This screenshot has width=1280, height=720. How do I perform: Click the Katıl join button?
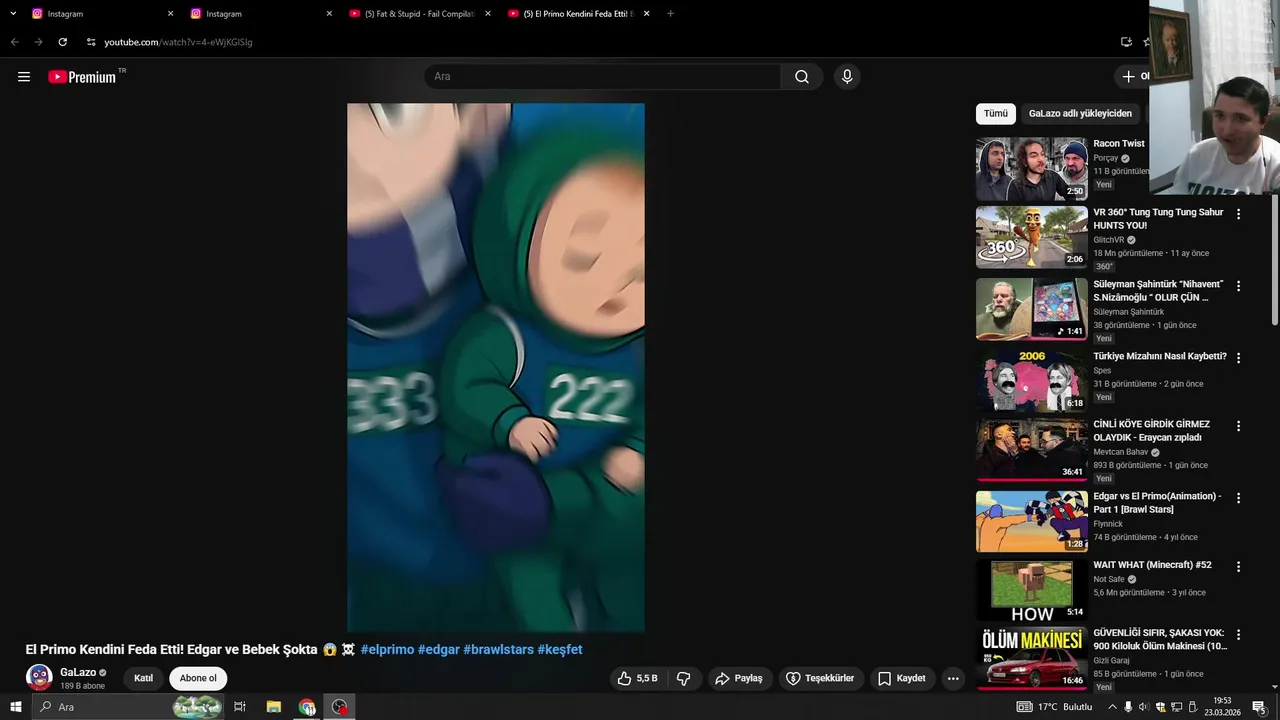144,678
